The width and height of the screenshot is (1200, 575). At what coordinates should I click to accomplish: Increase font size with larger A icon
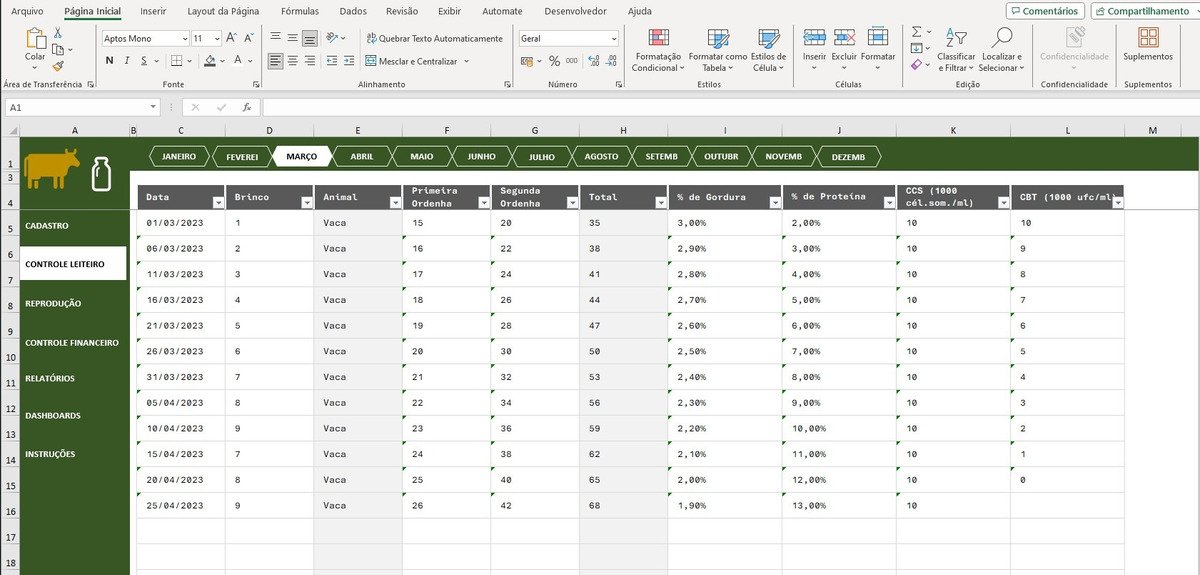231,38
